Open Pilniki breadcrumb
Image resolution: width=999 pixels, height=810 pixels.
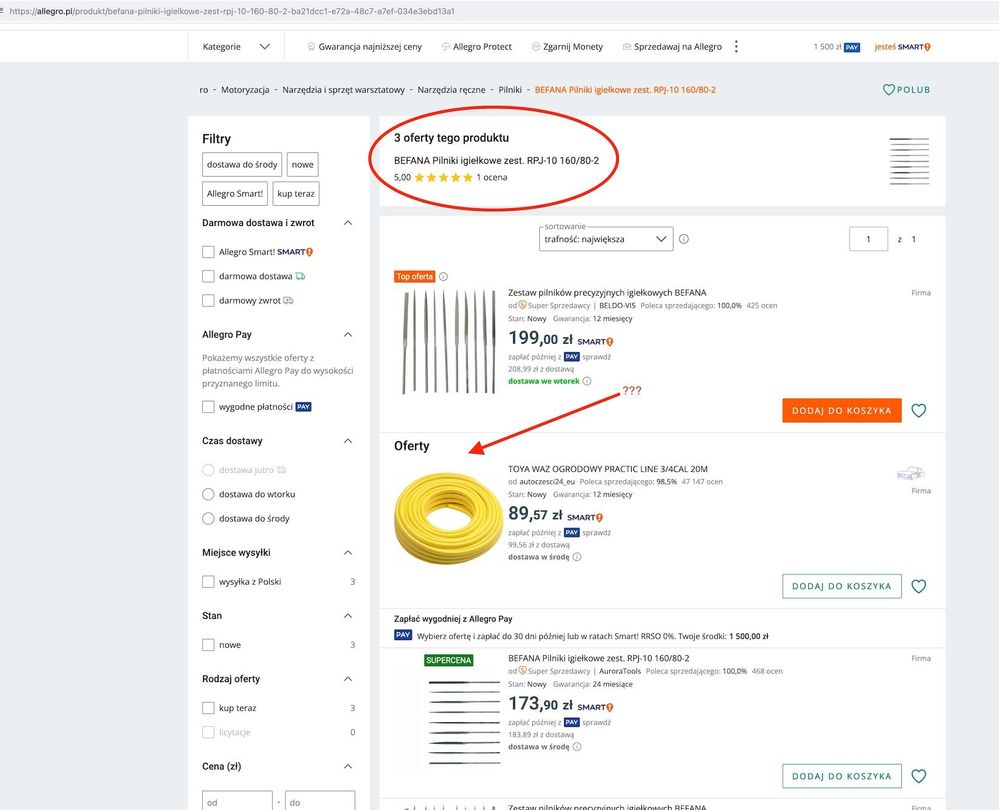pos(510,90)
